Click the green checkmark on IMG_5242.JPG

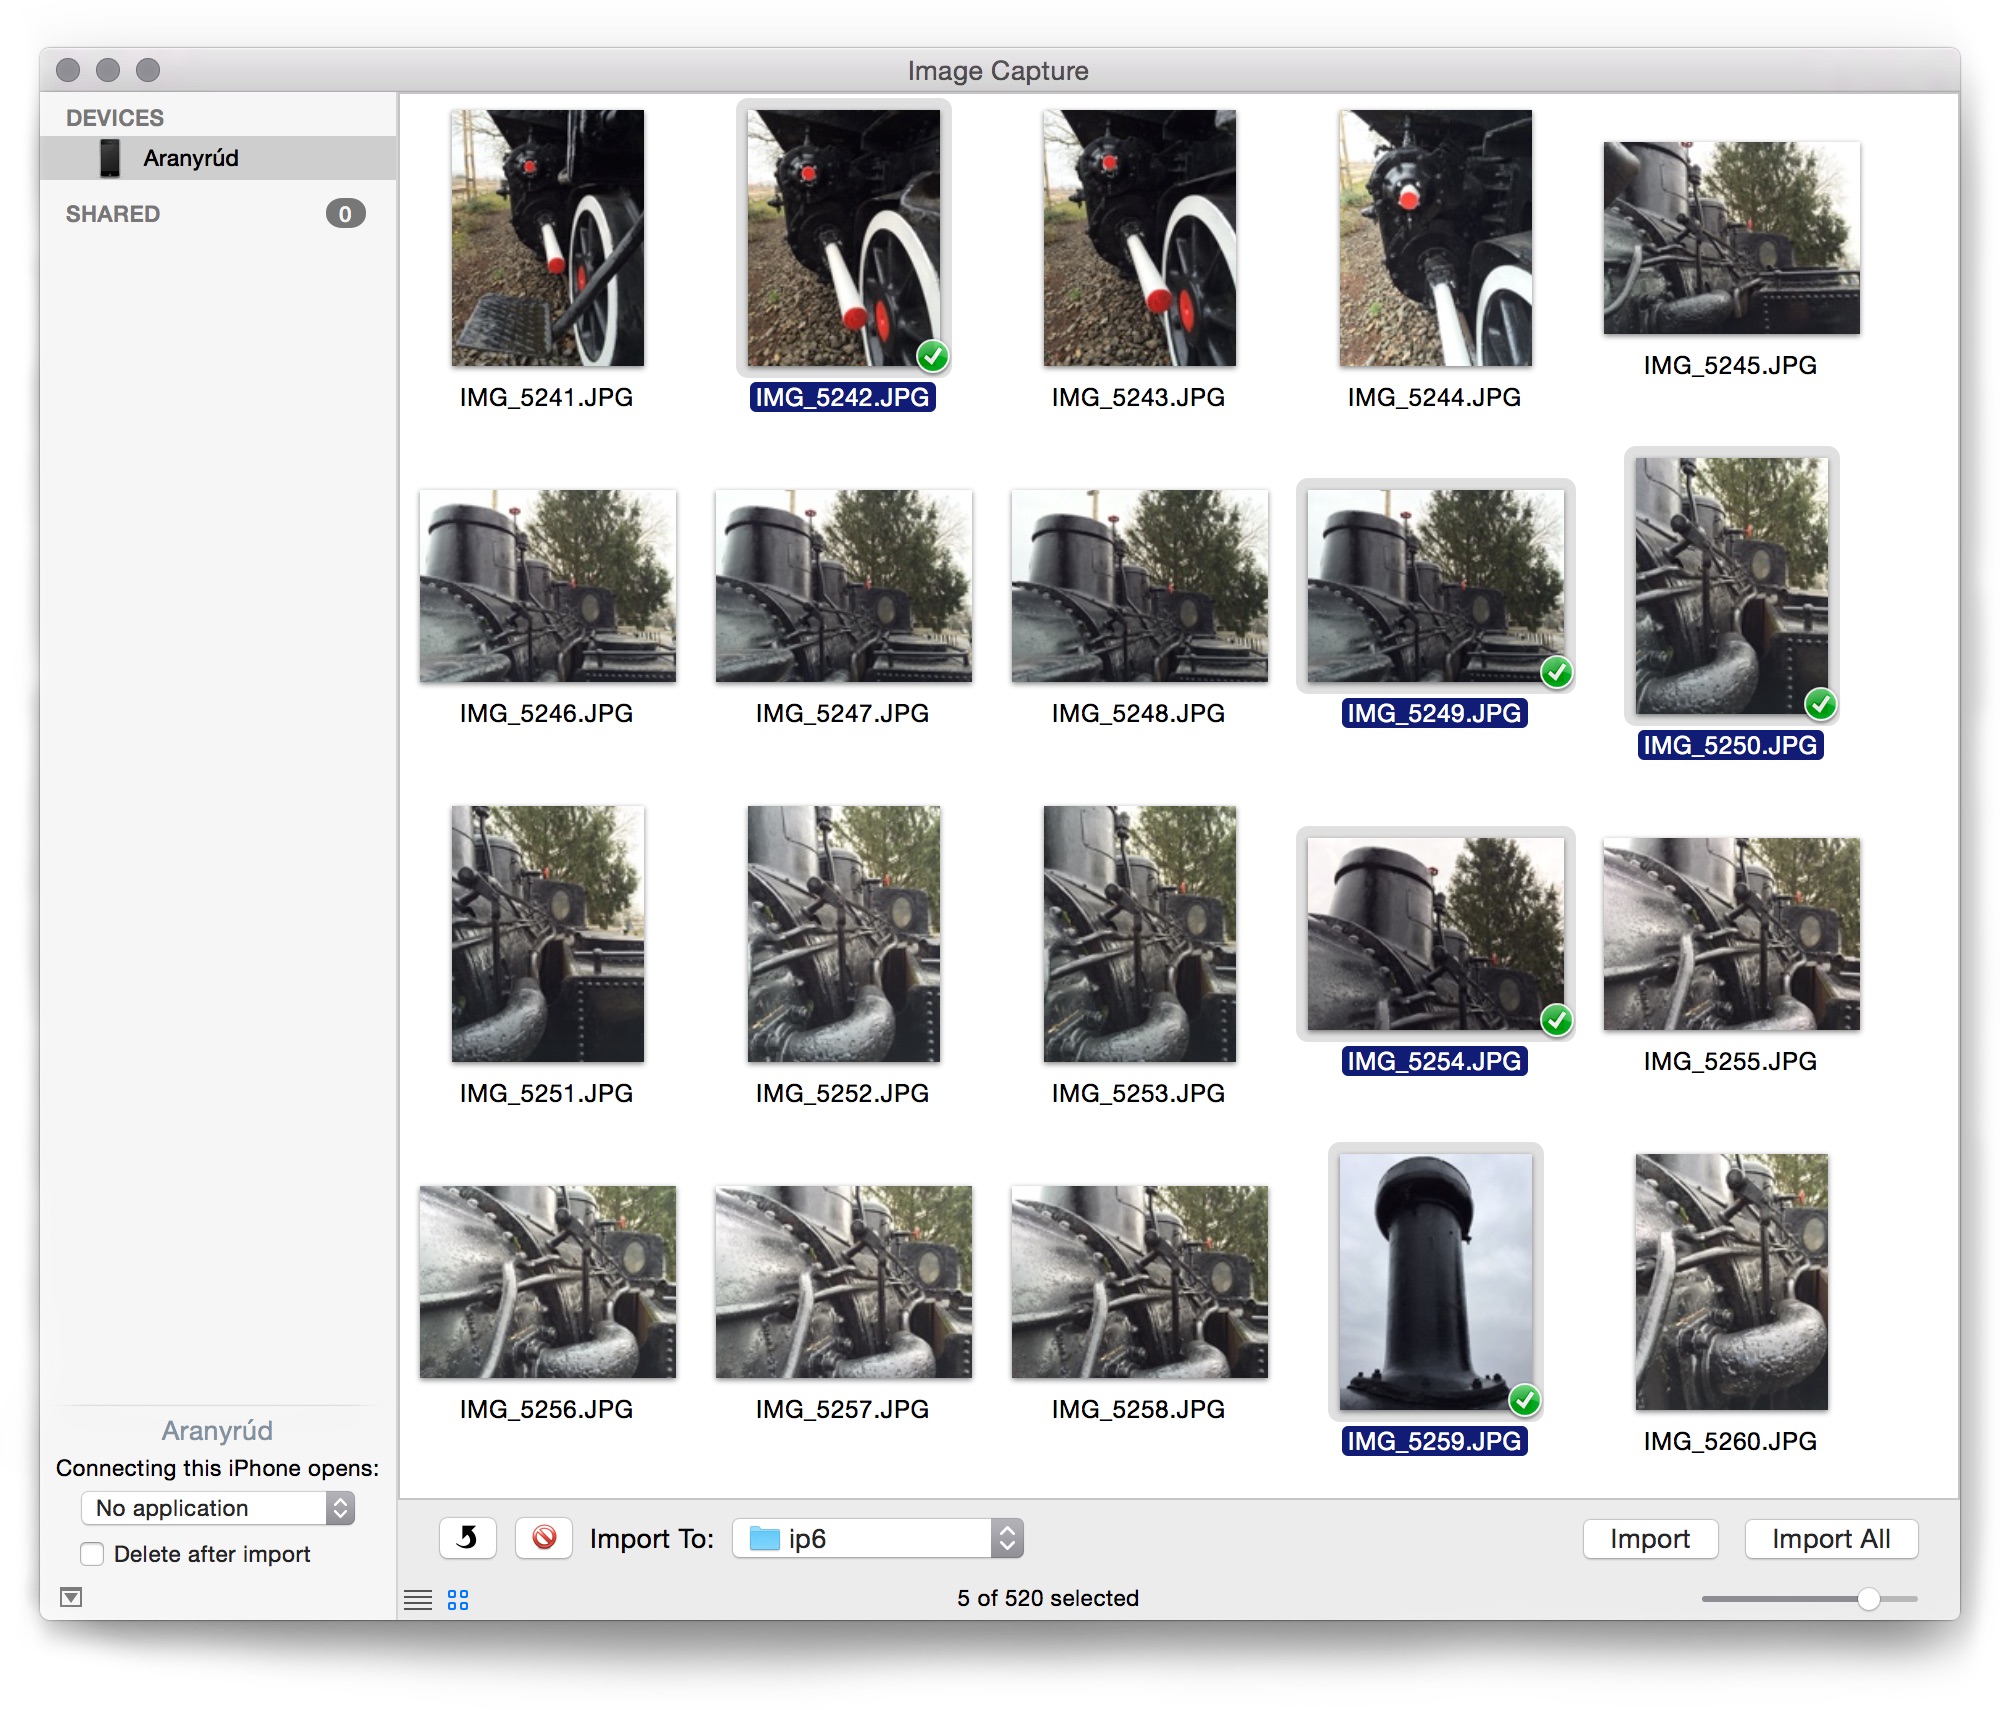coord(933,356)
